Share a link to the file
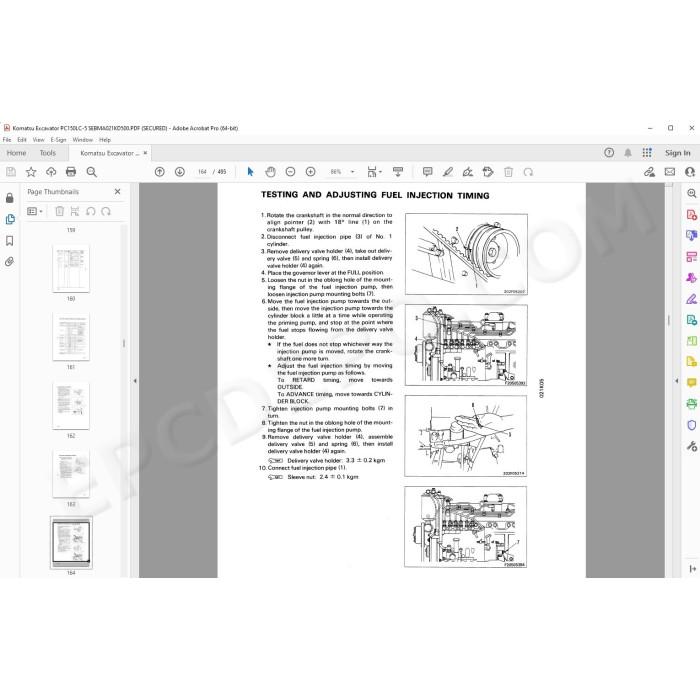 (650, 172)
